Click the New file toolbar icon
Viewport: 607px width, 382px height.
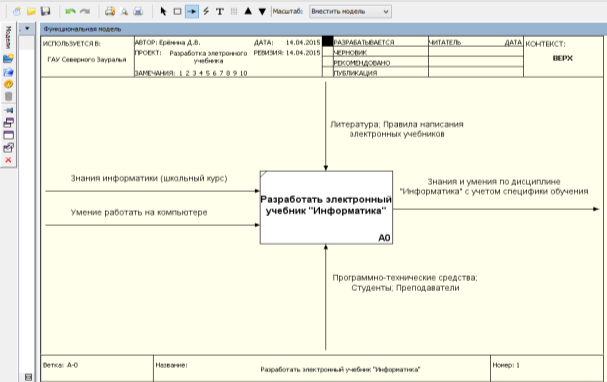click(17, 12)
